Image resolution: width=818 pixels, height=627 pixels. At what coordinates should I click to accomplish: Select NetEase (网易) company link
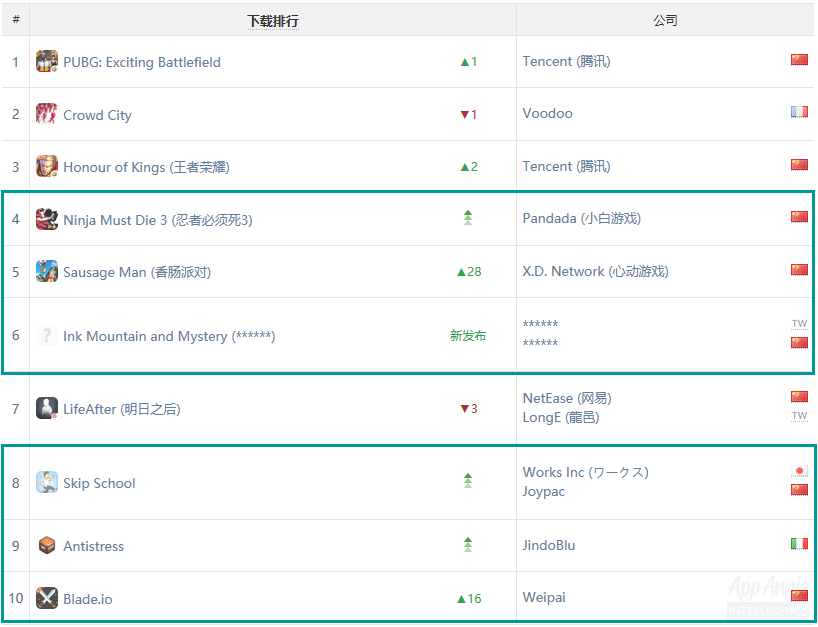[567, 398]
